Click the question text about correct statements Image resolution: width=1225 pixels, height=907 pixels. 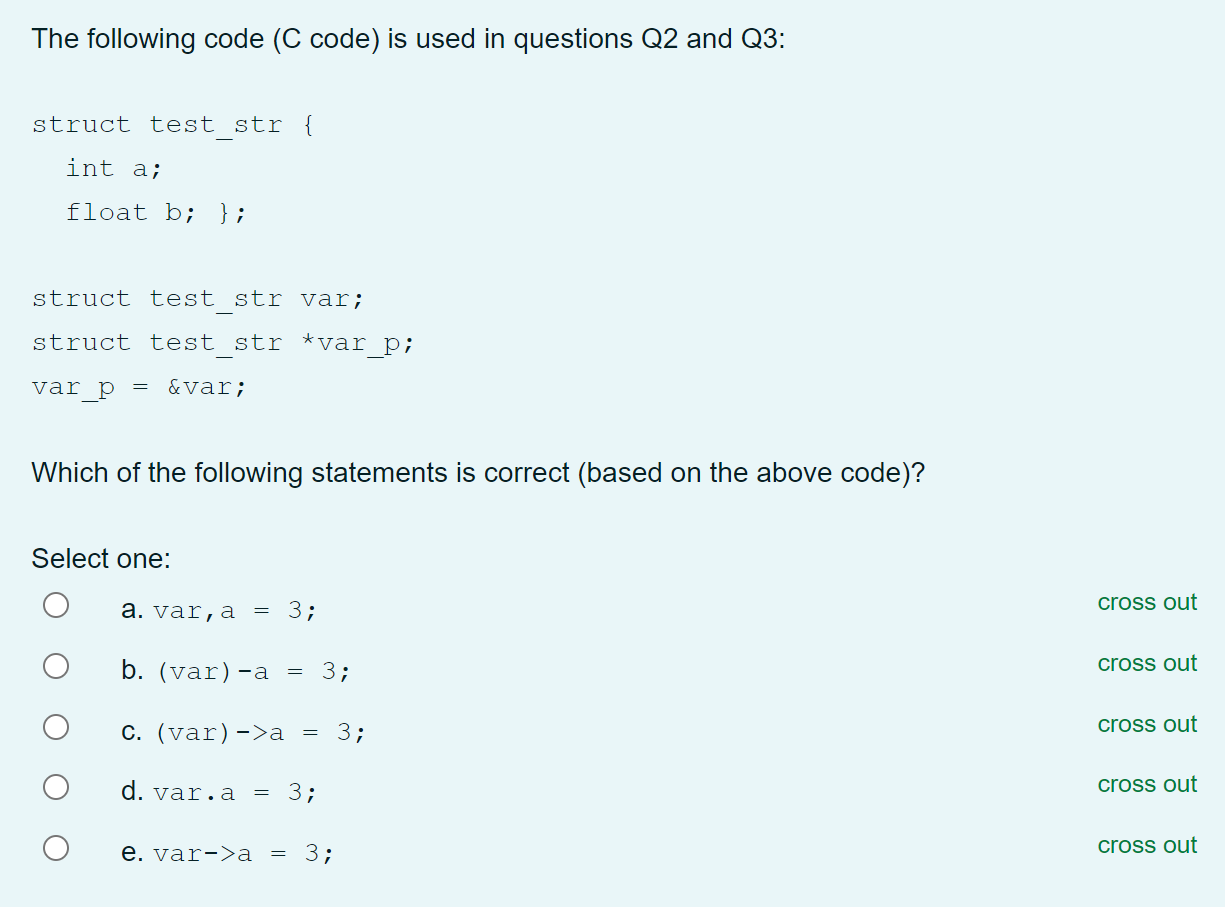476,472
